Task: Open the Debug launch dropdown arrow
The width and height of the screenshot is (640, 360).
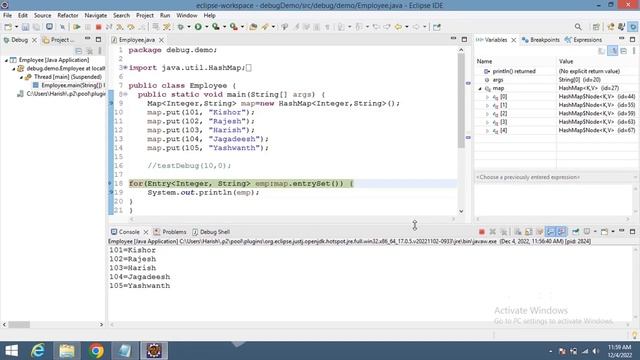Action: (x=189, y=27)
